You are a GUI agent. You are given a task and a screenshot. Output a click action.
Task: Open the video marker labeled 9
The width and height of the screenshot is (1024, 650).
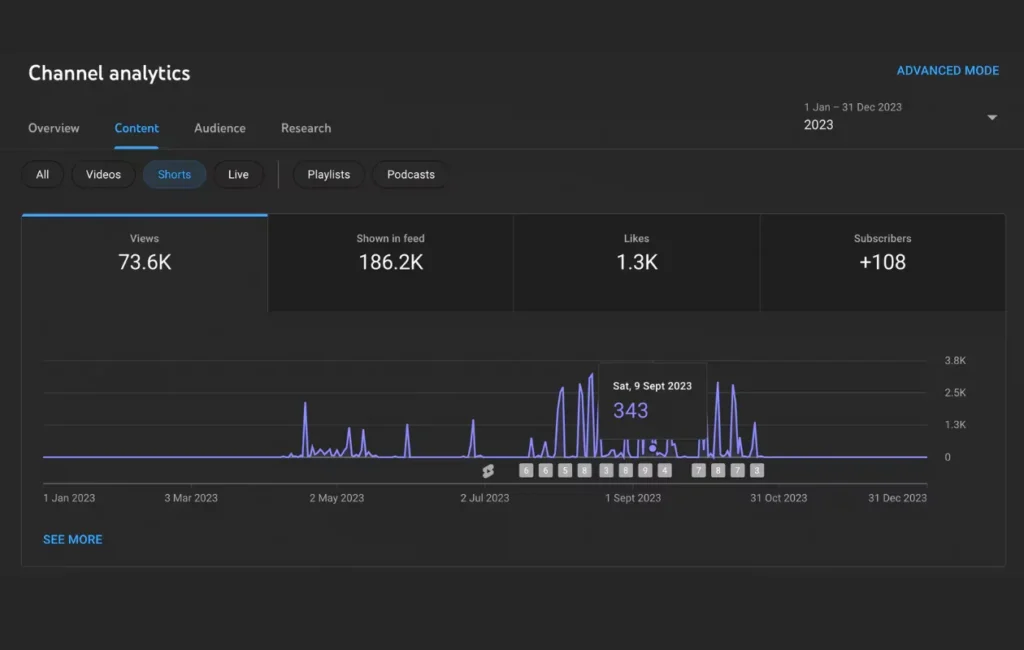pos(645,470)
